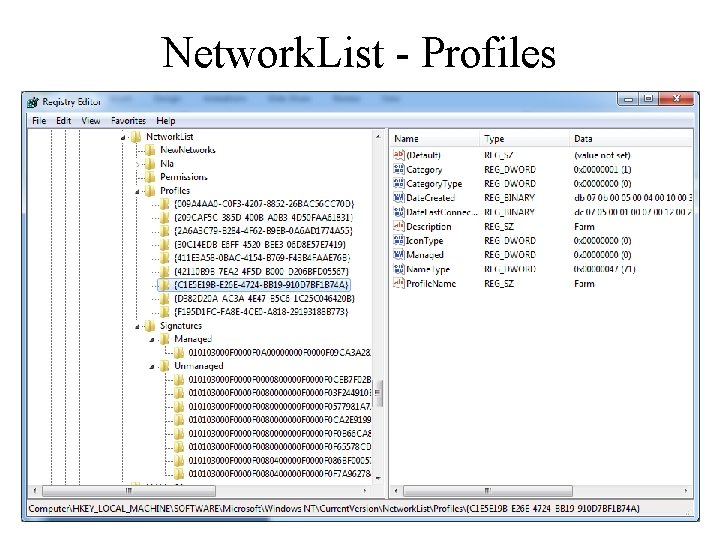
Task: Click the Name column header
Action: pyautogui.click(x=434, y=139)
